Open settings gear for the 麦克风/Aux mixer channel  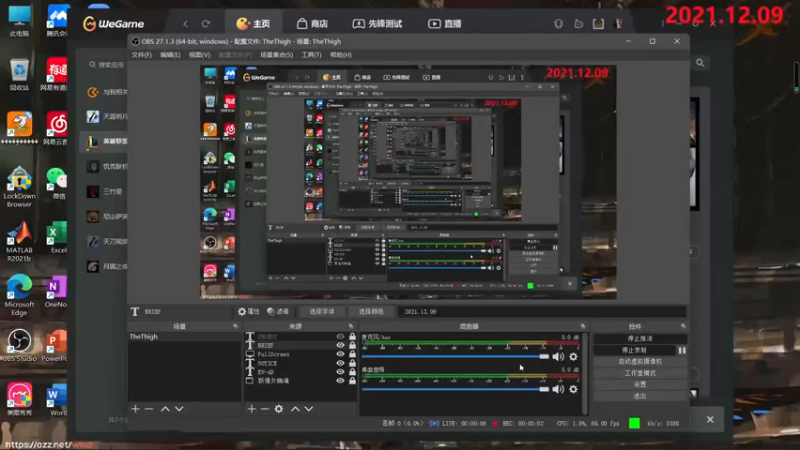pos(573,357)
